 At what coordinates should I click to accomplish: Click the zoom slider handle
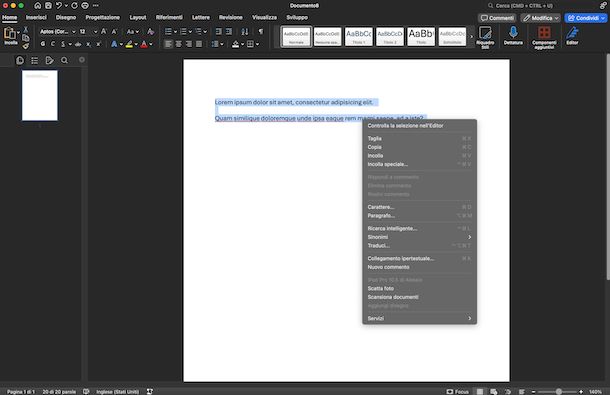tap(559, 391)
